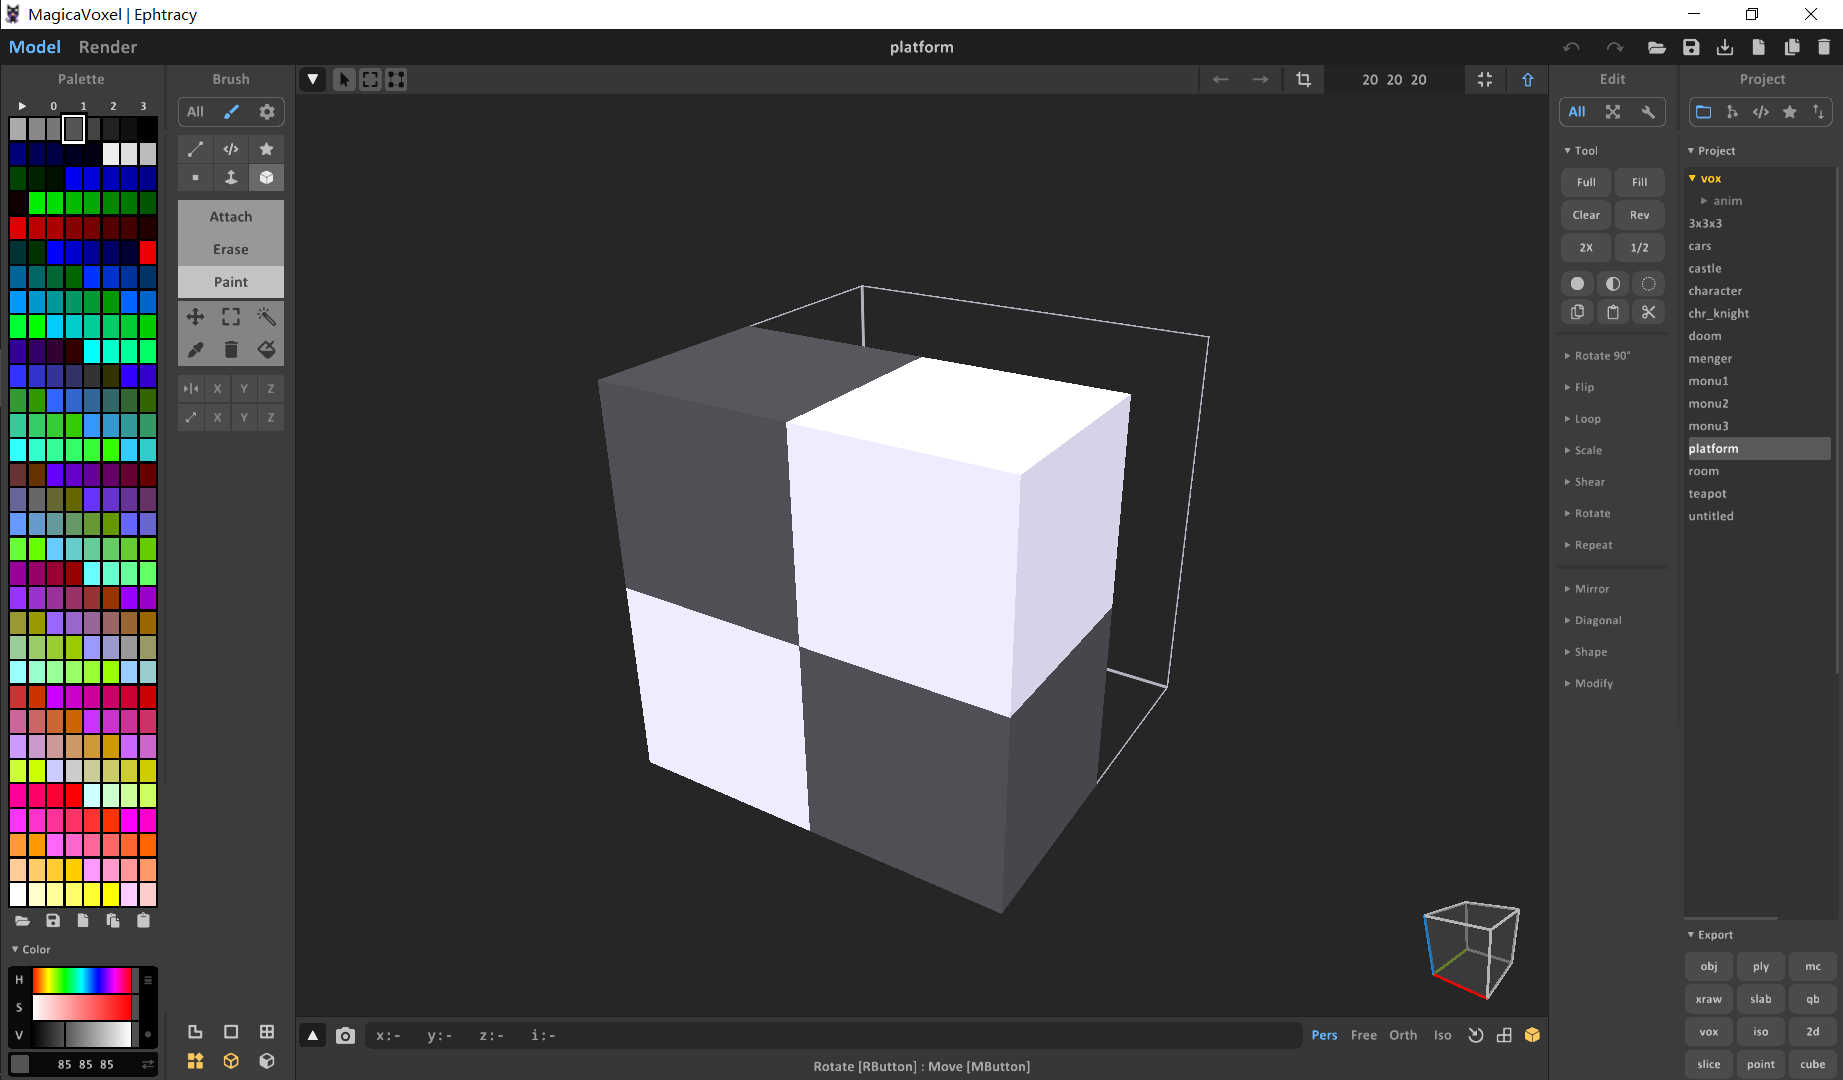This screenshot has width=1843, height=1080.
Task: Switch brush mode to Attach
Action: (x=230, y=216)
